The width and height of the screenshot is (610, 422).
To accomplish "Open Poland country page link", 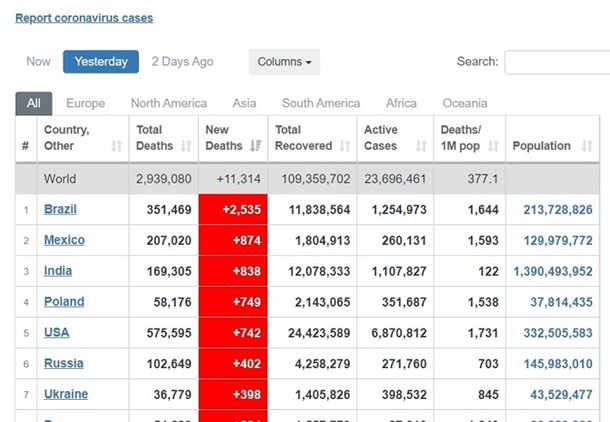I will pyautogui.click(x=64, y=302).
